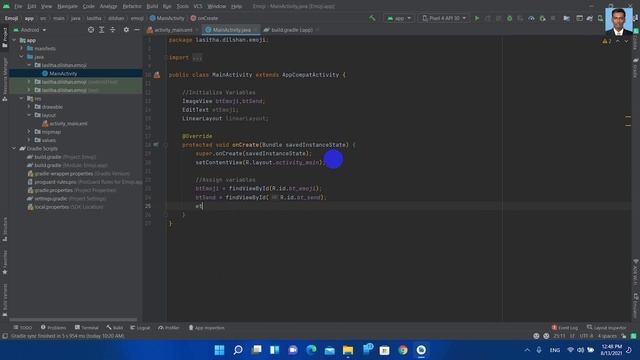The image size is (640, 360).
Task: Start debugging with the green bug icon
Action: point(509,18)
